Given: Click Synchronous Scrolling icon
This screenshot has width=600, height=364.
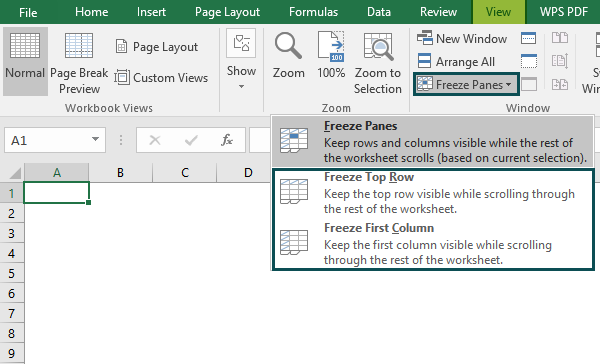Looking at the screenshot, I should 560,61.
